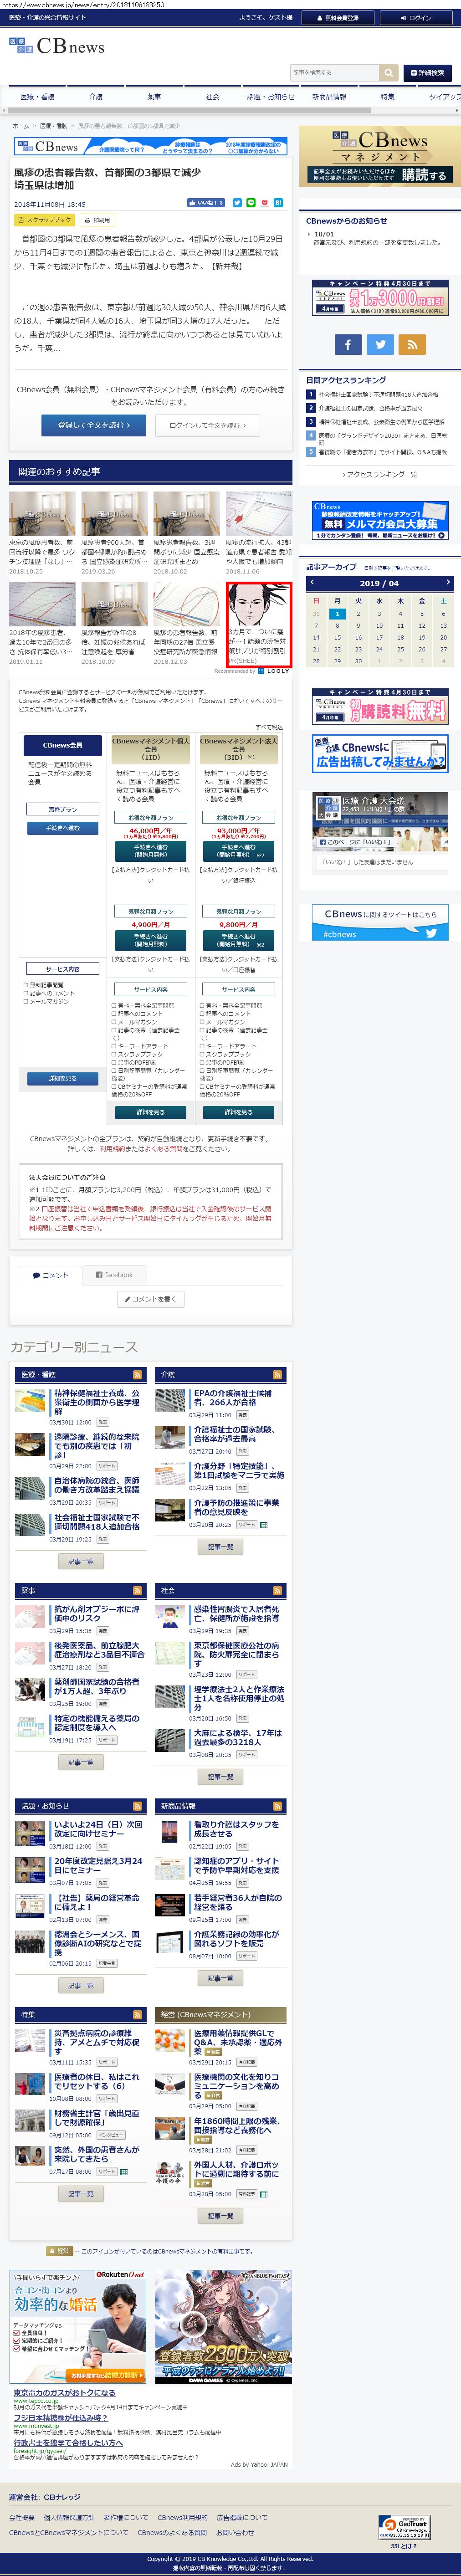Share article via green LINE icon
The width and height of the screenshot is (461, 2576).
pos(251,203)
